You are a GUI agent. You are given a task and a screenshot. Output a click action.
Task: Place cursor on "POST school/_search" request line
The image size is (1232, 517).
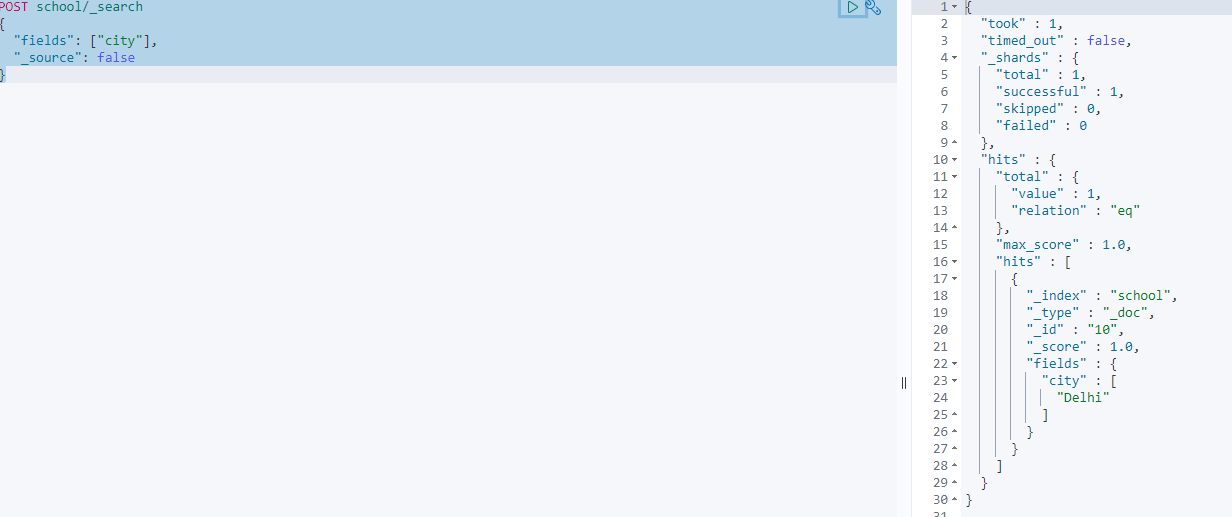point(72,7)
